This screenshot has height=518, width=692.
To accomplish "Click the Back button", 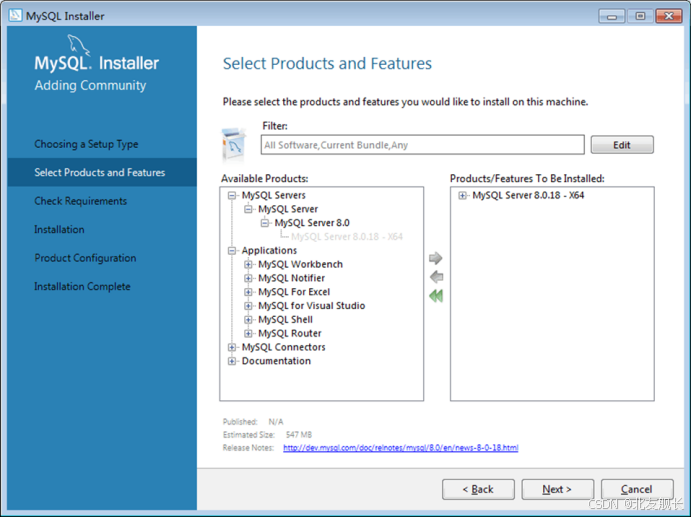I will [478, 489].
